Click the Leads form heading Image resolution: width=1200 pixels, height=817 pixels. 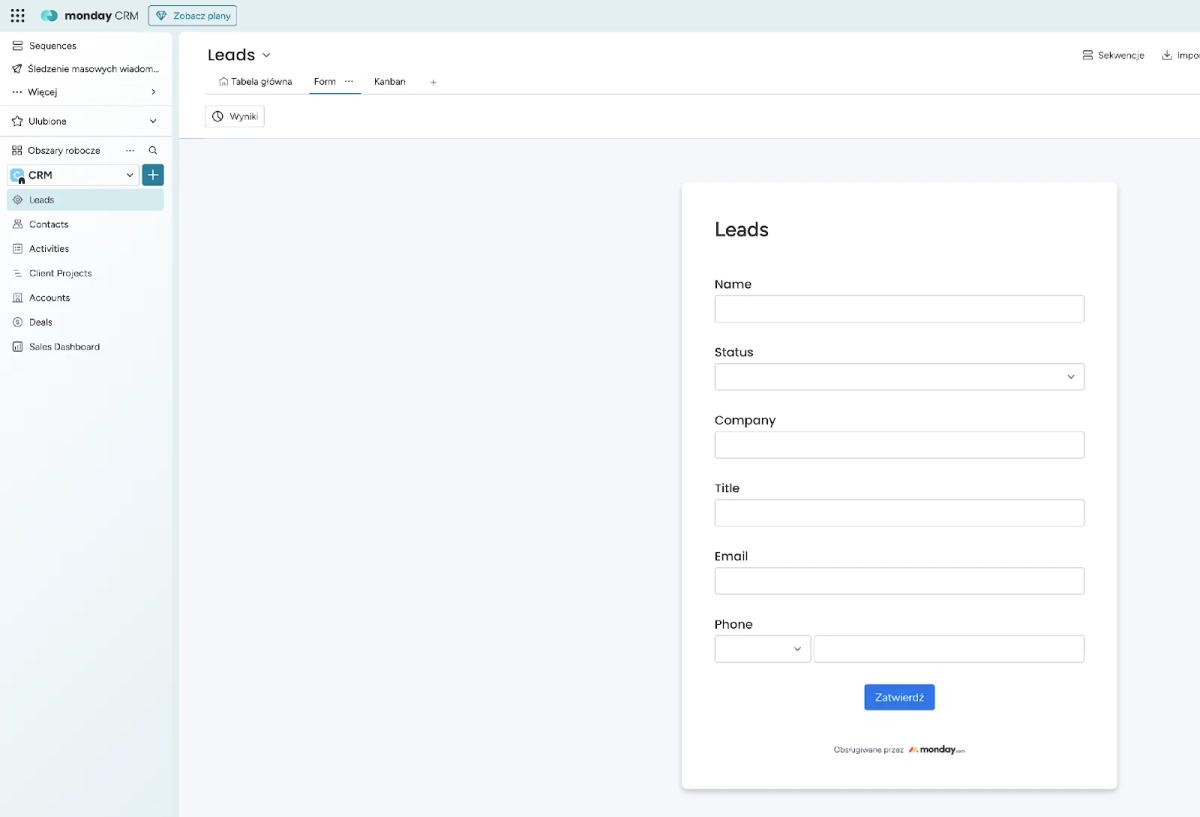click(x=741, y=229)
